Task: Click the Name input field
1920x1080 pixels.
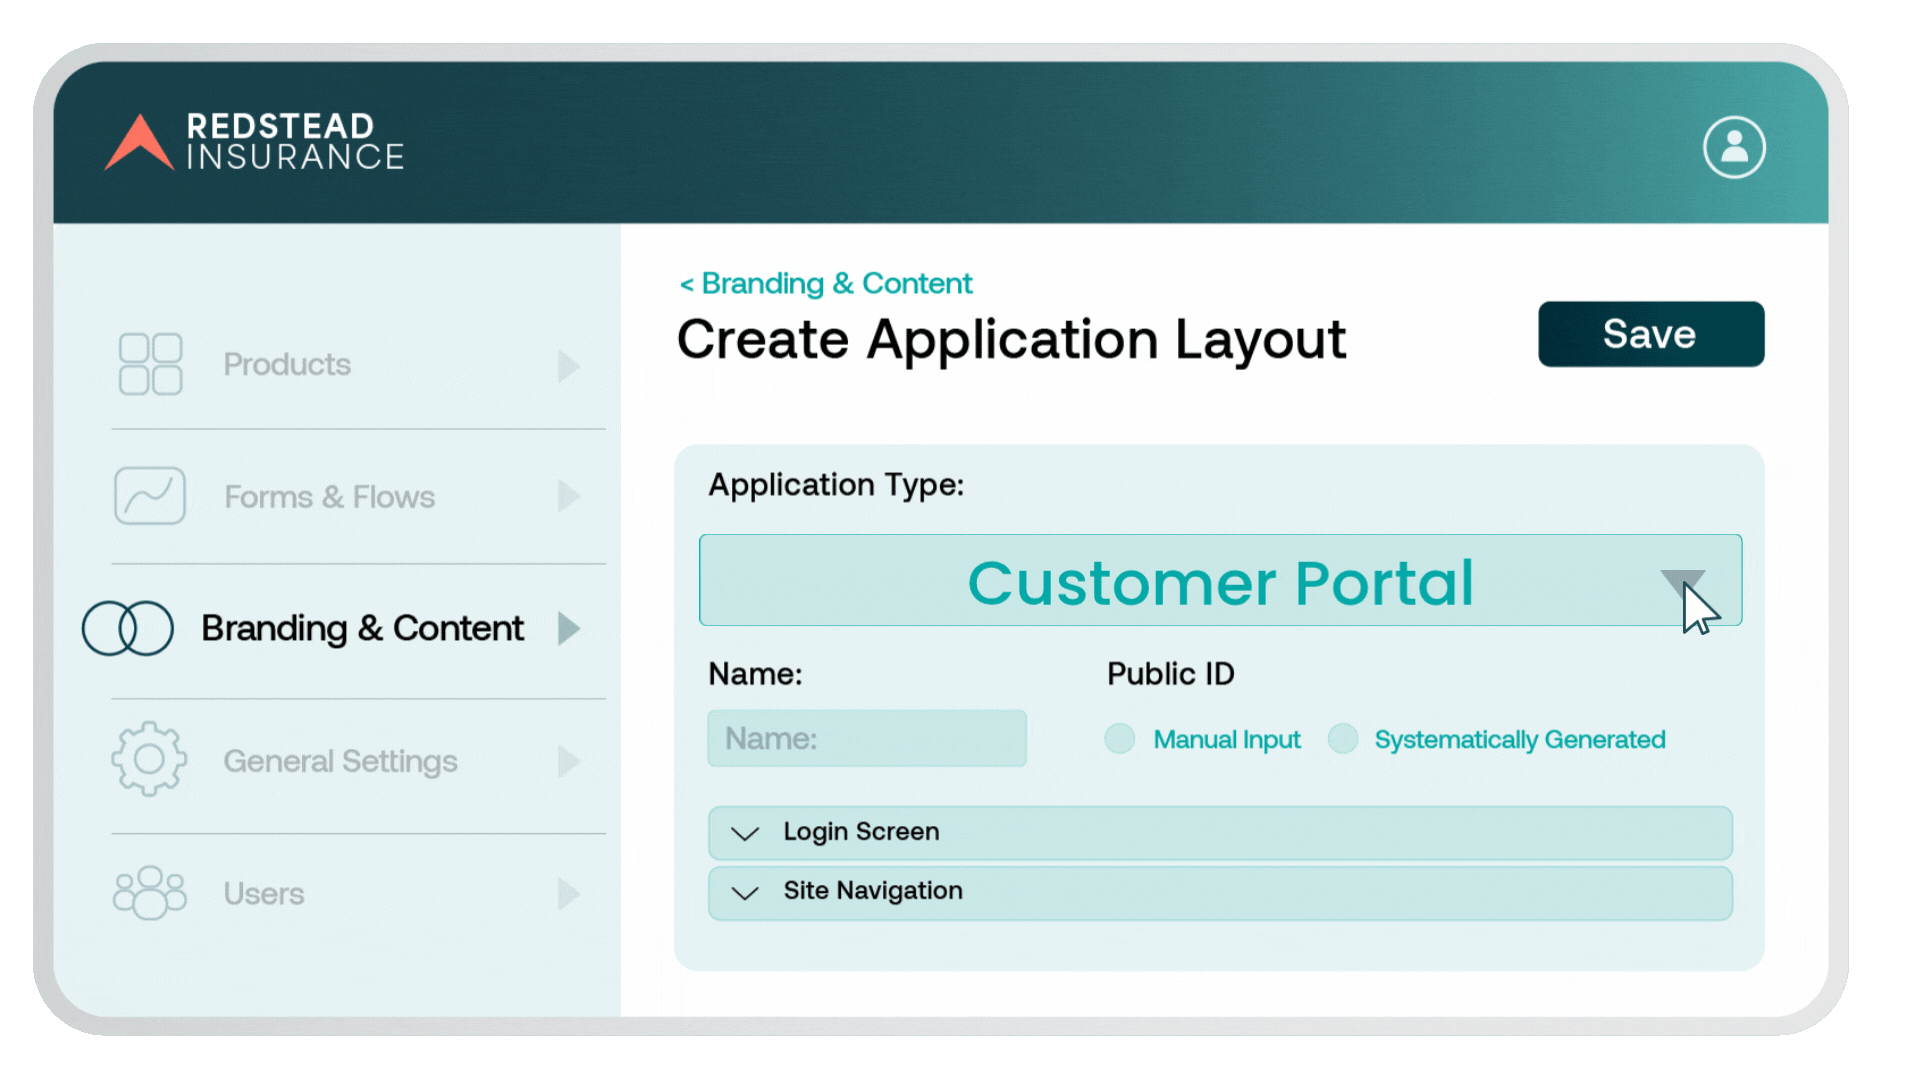Action: 866,739
